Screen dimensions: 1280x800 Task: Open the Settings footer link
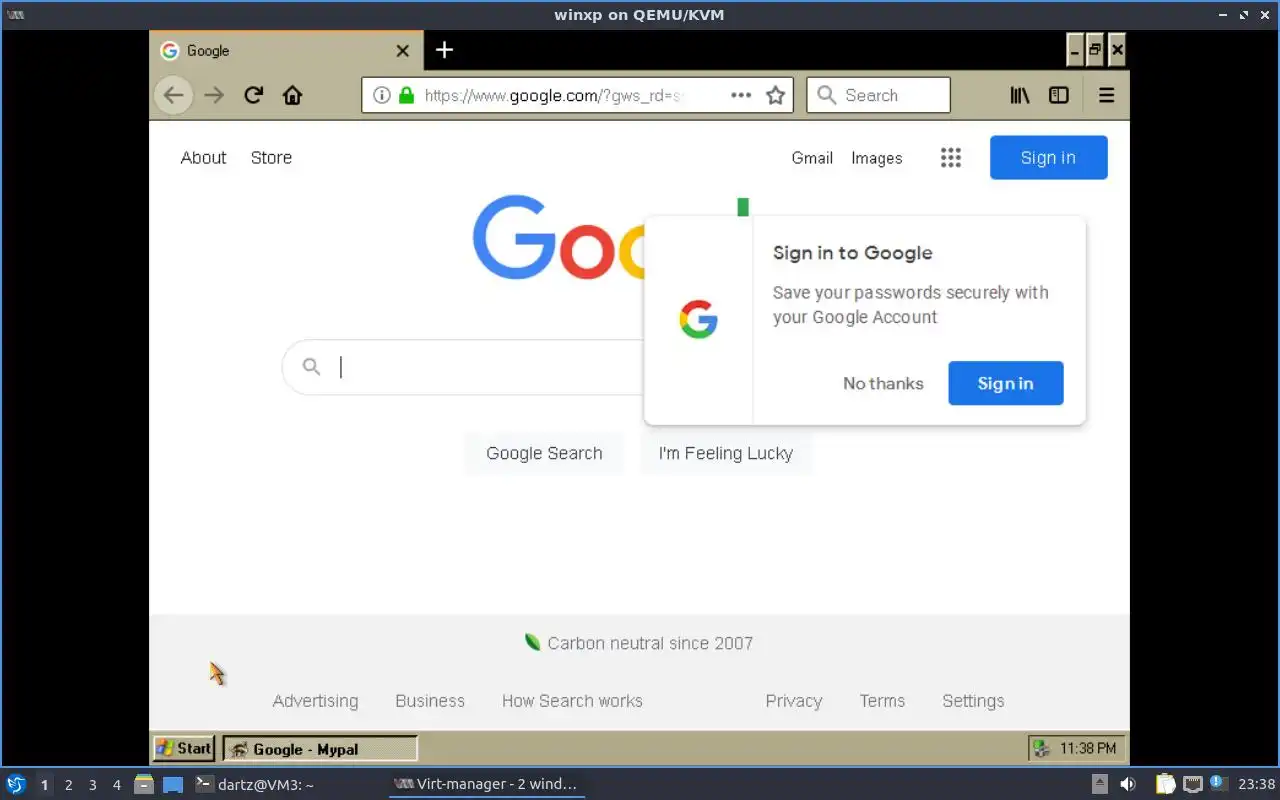click(973, 701)
